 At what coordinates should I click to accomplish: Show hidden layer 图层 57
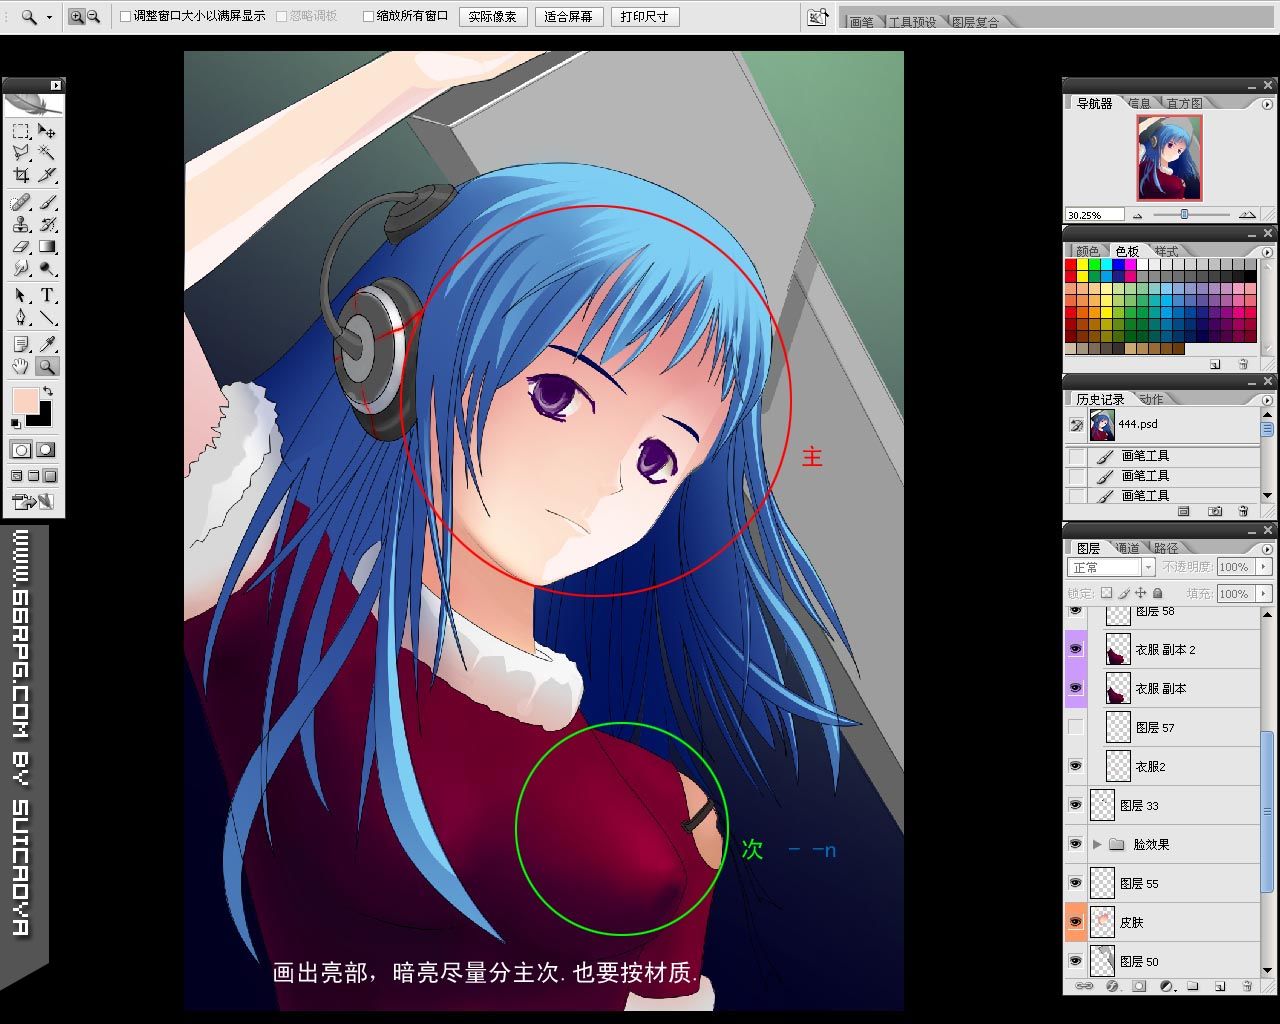[x=1076, y=727]
